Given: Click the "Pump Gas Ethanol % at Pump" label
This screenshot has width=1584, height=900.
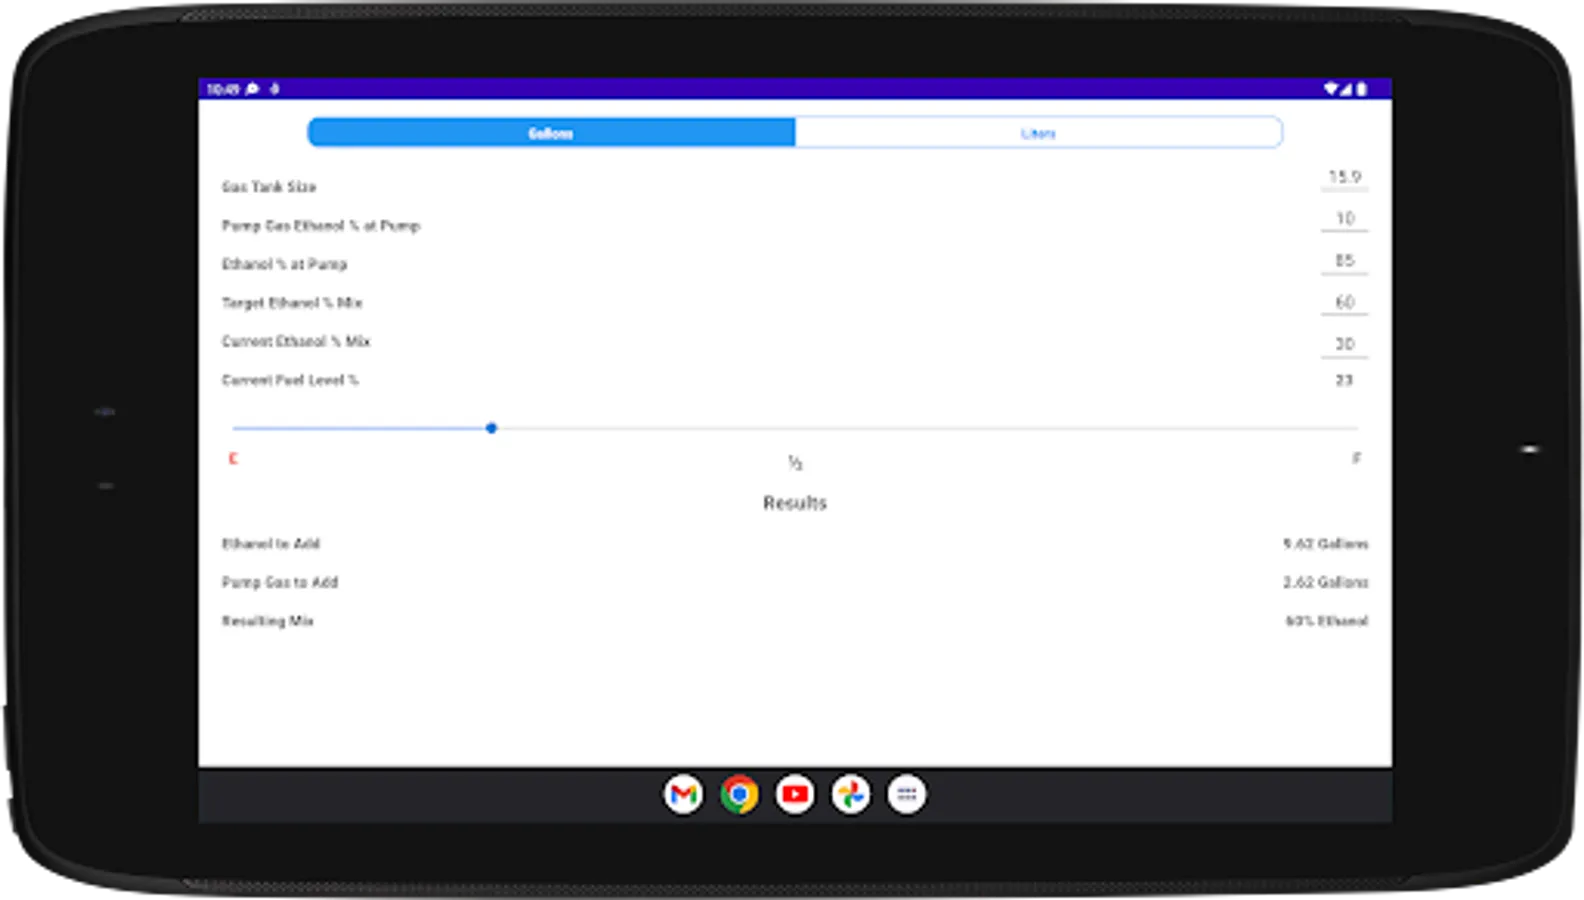Looking at the screenshot, I should pos(321,226).
